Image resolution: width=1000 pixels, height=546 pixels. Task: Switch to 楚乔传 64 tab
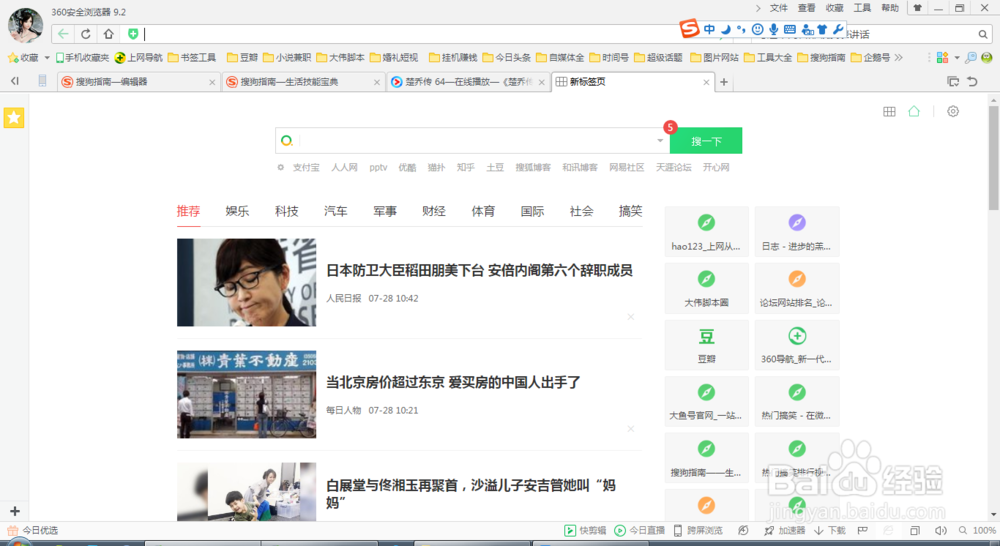point(468,82)
